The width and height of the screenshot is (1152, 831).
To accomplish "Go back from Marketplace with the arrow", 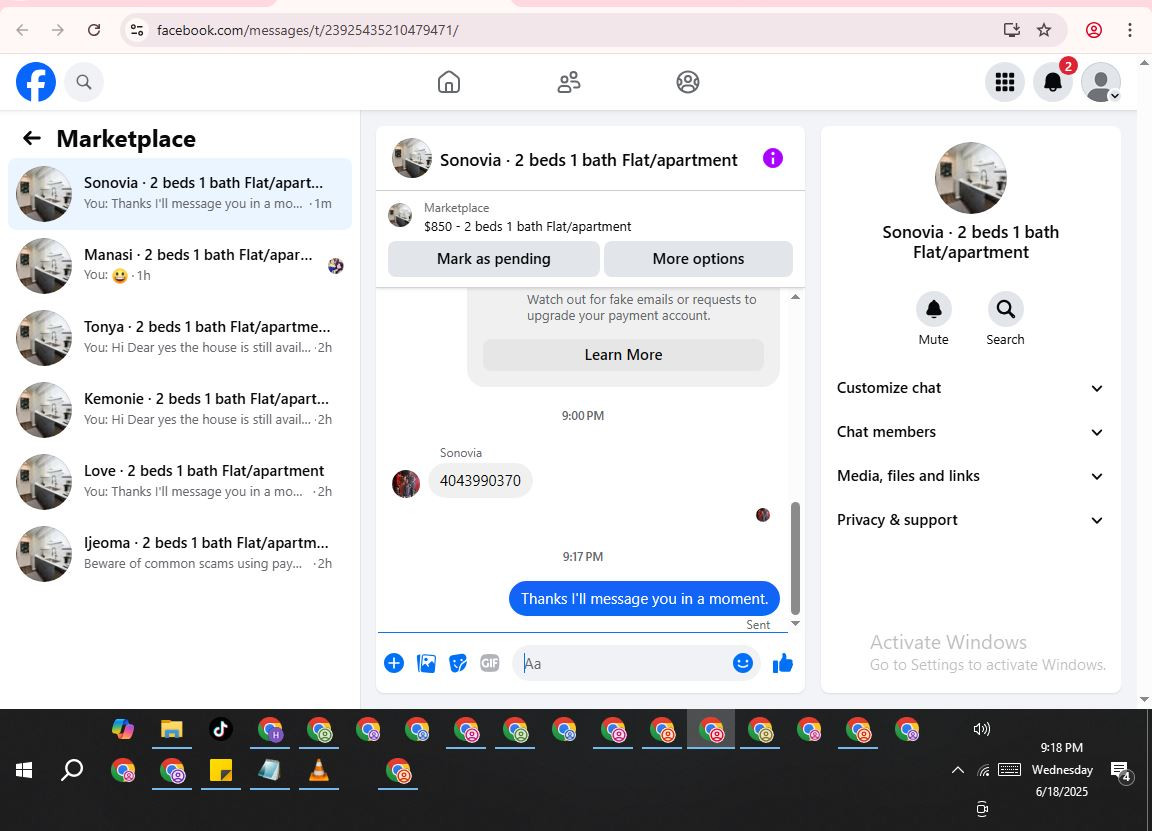I will tap(32, 138).
